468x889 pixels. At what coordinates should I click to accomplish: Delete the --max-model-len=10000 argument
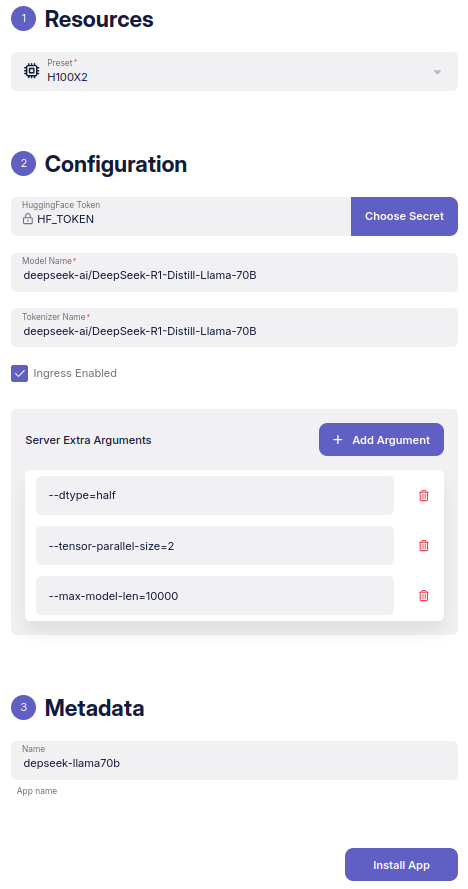point(423,595)
